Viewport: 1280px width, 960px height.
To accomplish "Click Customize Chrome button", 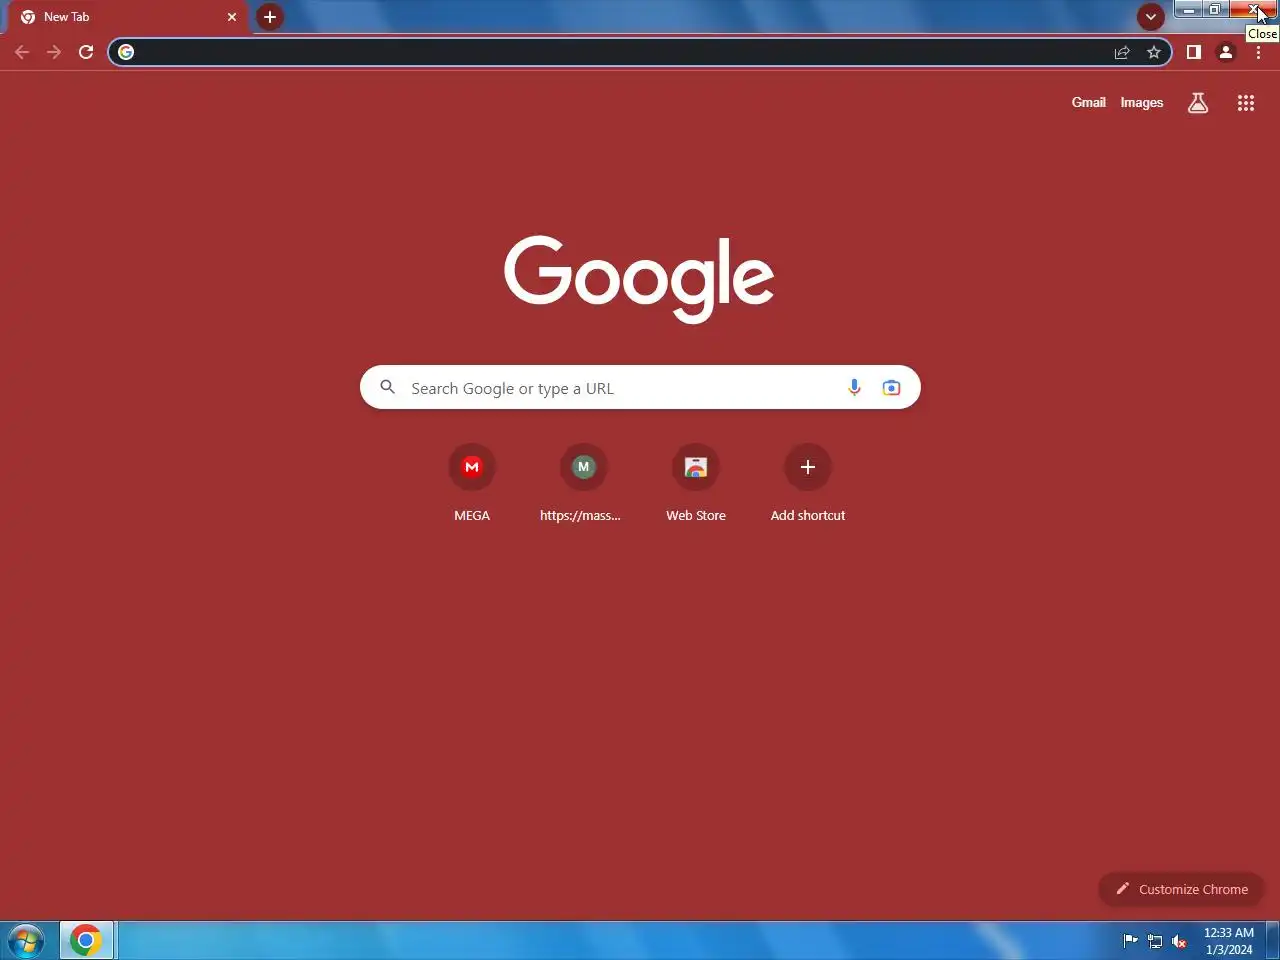I will (1181, 889).
